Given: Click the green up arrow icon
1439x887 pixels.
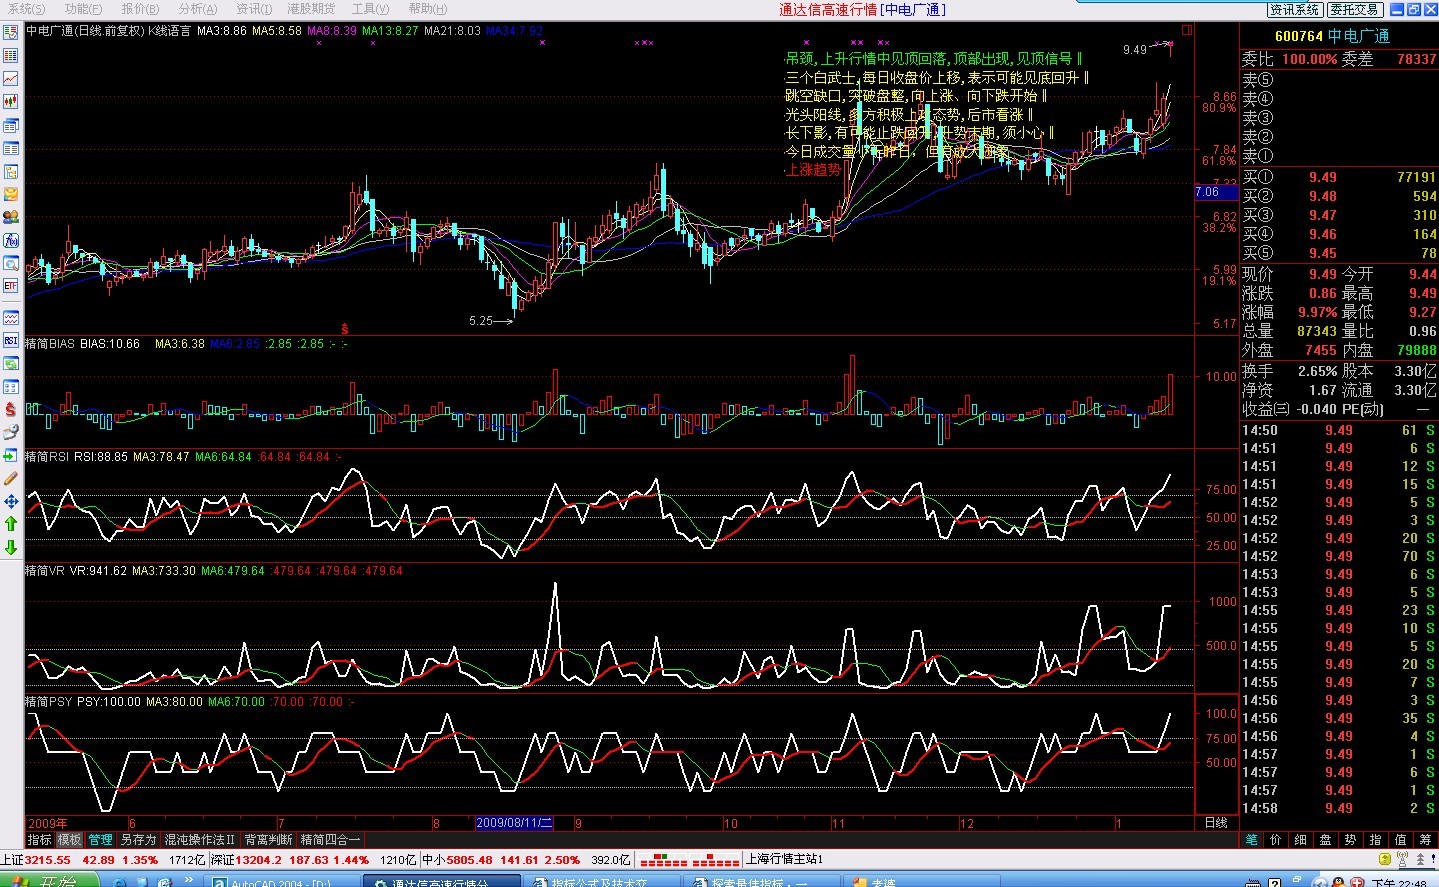Looking at the screenshot, I should pos(11,524).
